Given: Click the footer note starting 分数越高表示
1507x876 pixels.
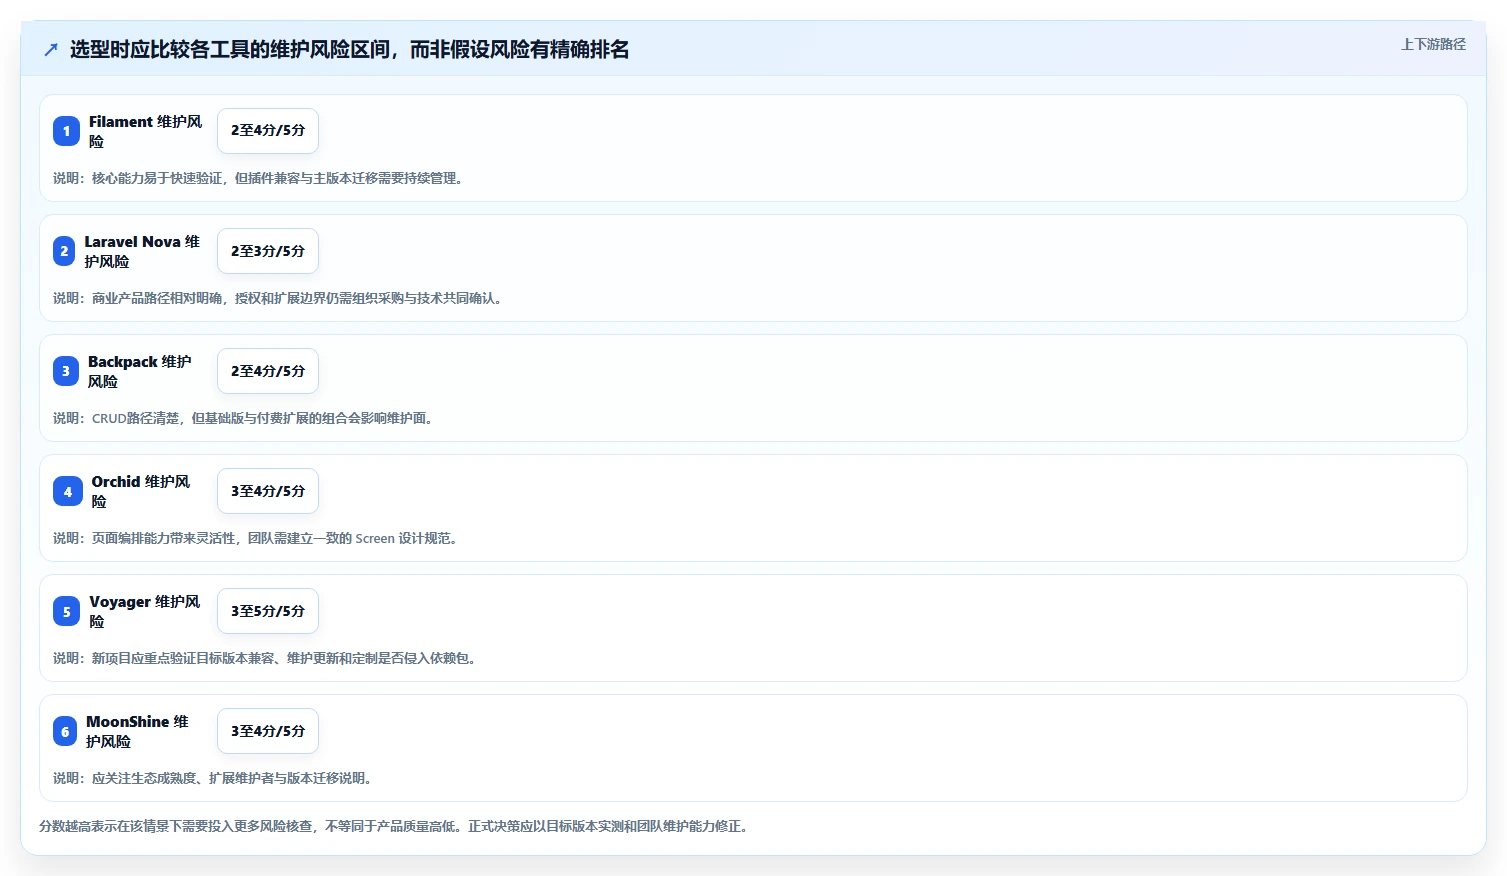Looking at the screenshot, I should 395,826.
